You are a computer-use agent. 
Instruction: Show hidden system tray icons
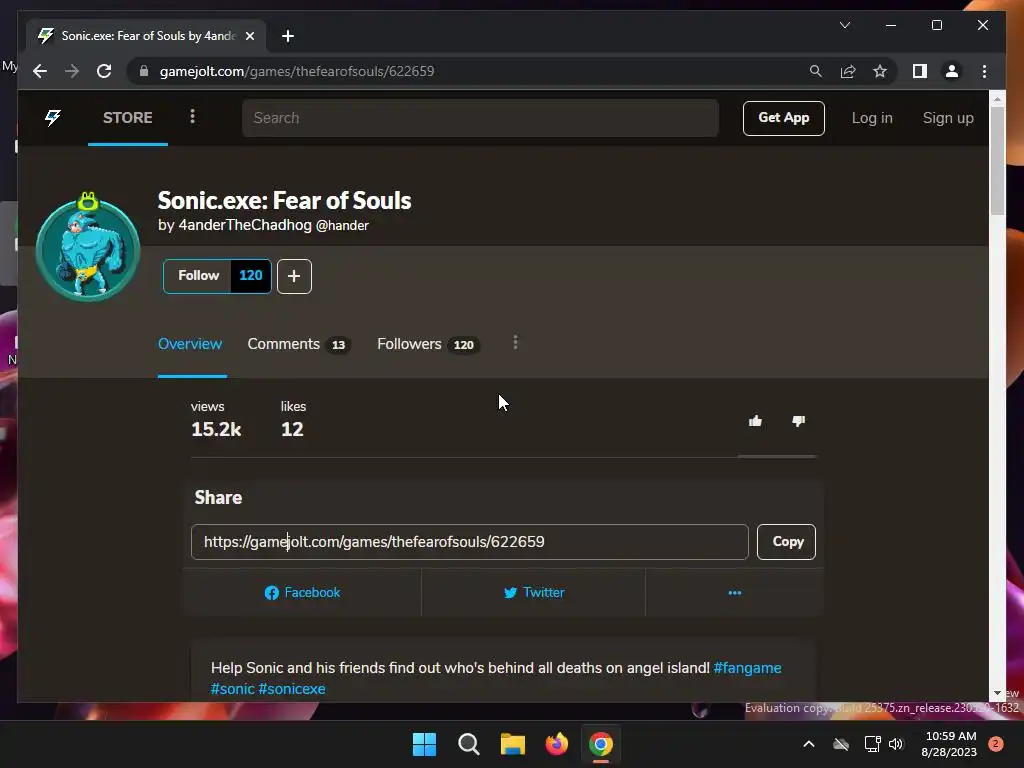[808, 744]
